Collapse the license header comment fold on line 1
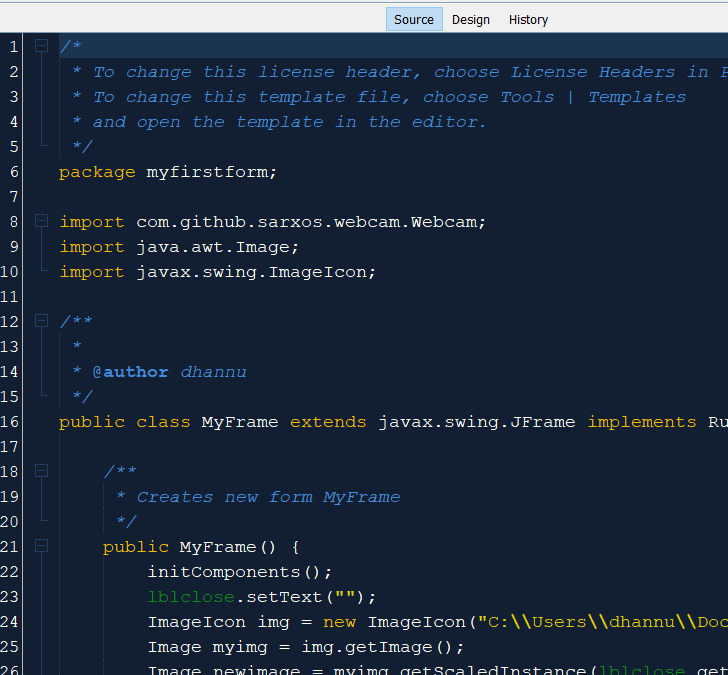Screen dimensions: 728x675 pos(41,45)
